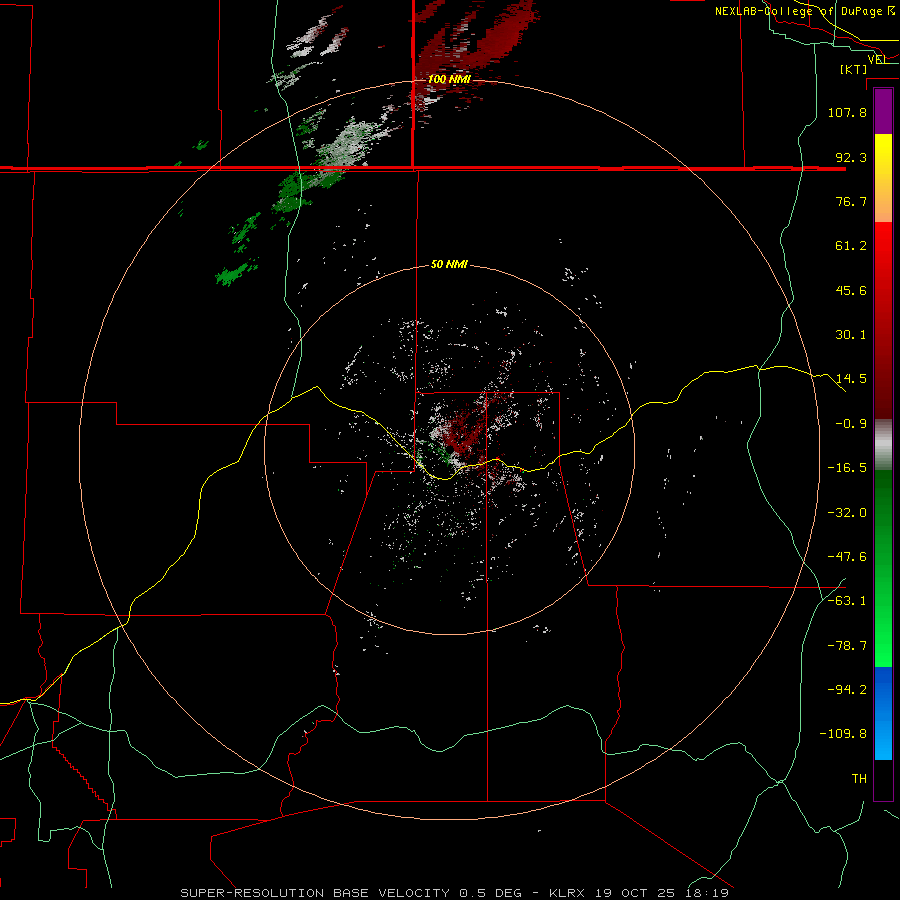The image size is (900, 900).
Task: Click the purple band of the velocity color bar
Action: point(883,111)
